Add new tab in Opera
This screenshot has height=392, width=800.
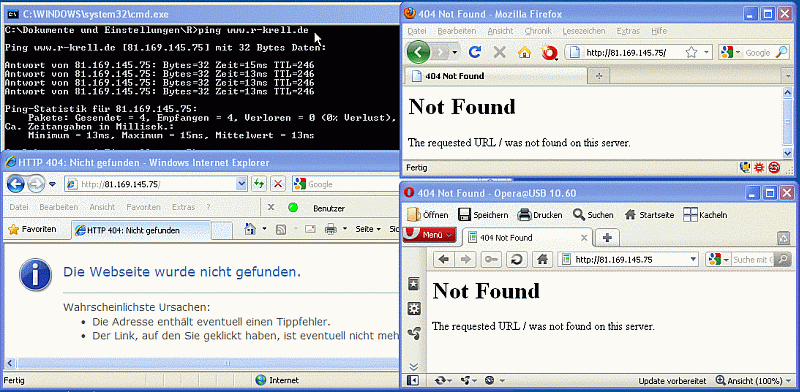pyautogui.click(x=607, y=237)
